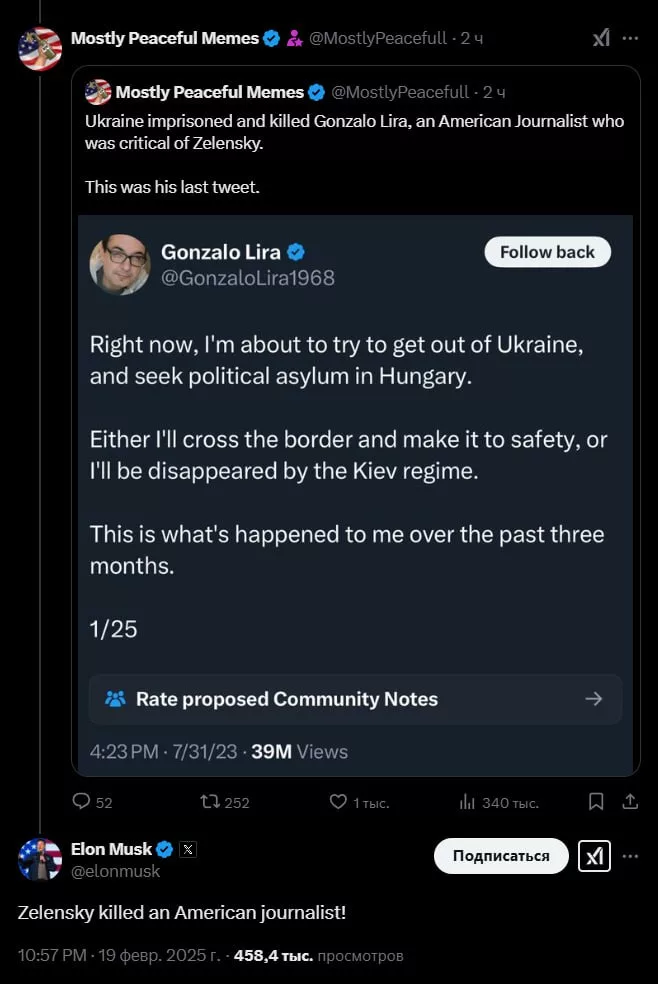Bookmark the tweet
This screenshot has width=658, height=984.
[595, 801]
